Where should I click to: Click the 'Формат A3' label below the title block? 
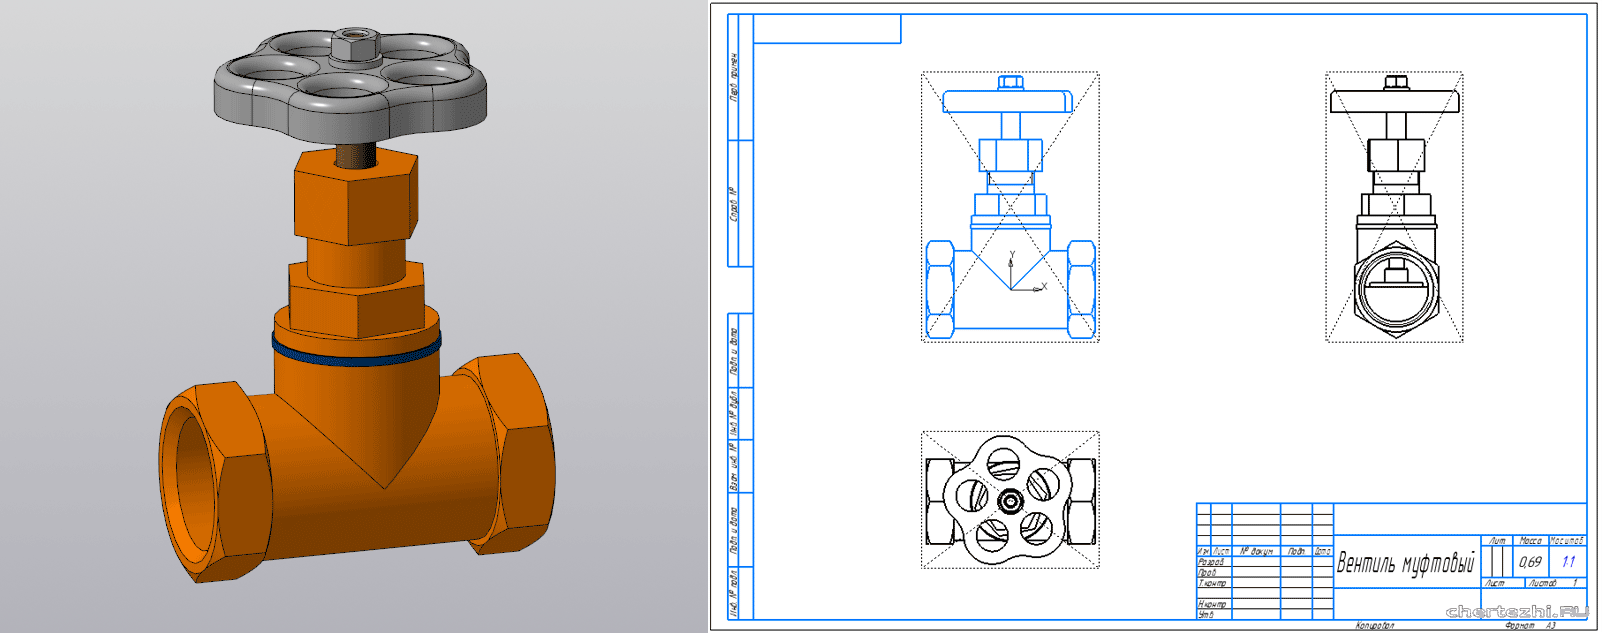(x=1530, y=626)
